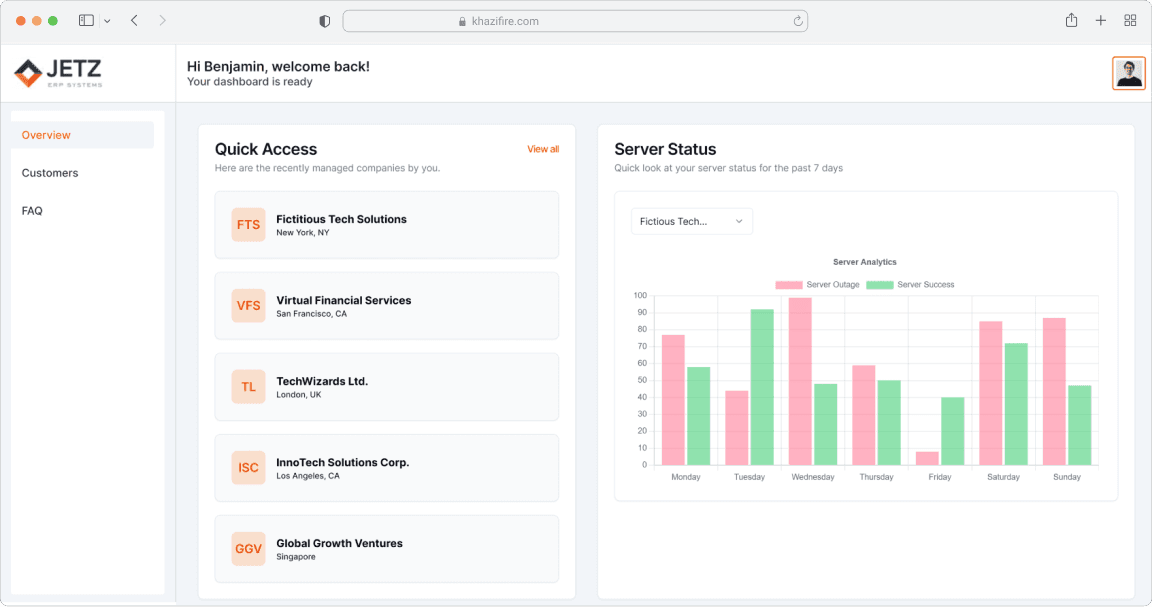Navigate back using the back arrow
The height and width of the screenshot is (607, 1152).
(x=134, y=20)
